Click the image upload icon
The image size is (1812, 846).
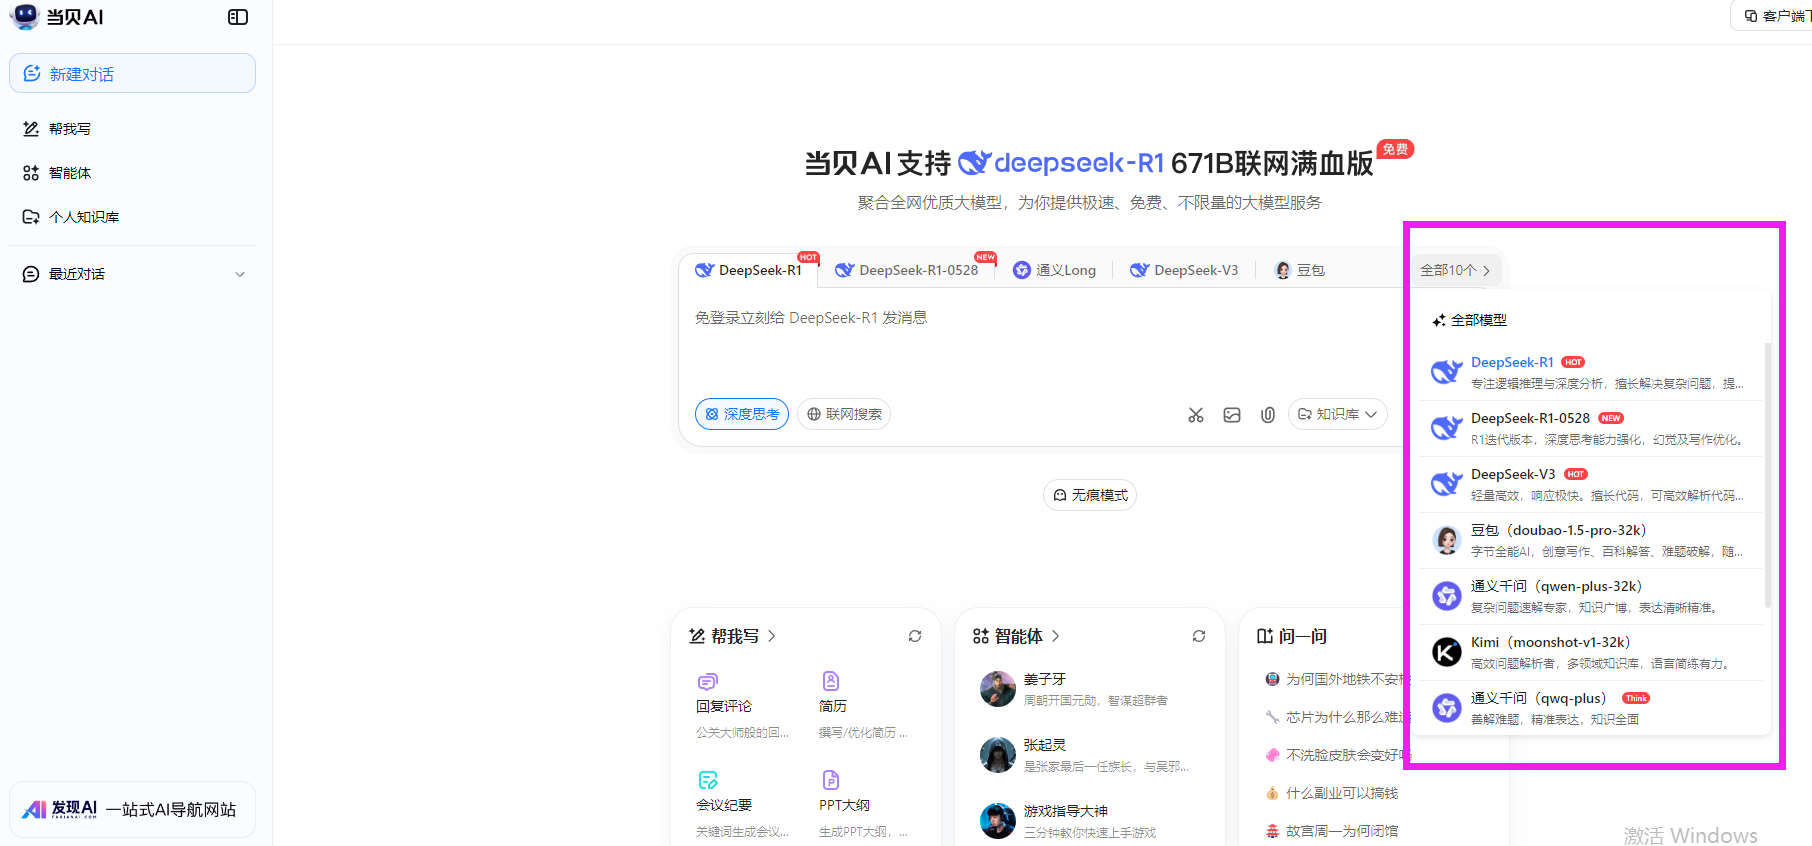(x=1232, y=415)
